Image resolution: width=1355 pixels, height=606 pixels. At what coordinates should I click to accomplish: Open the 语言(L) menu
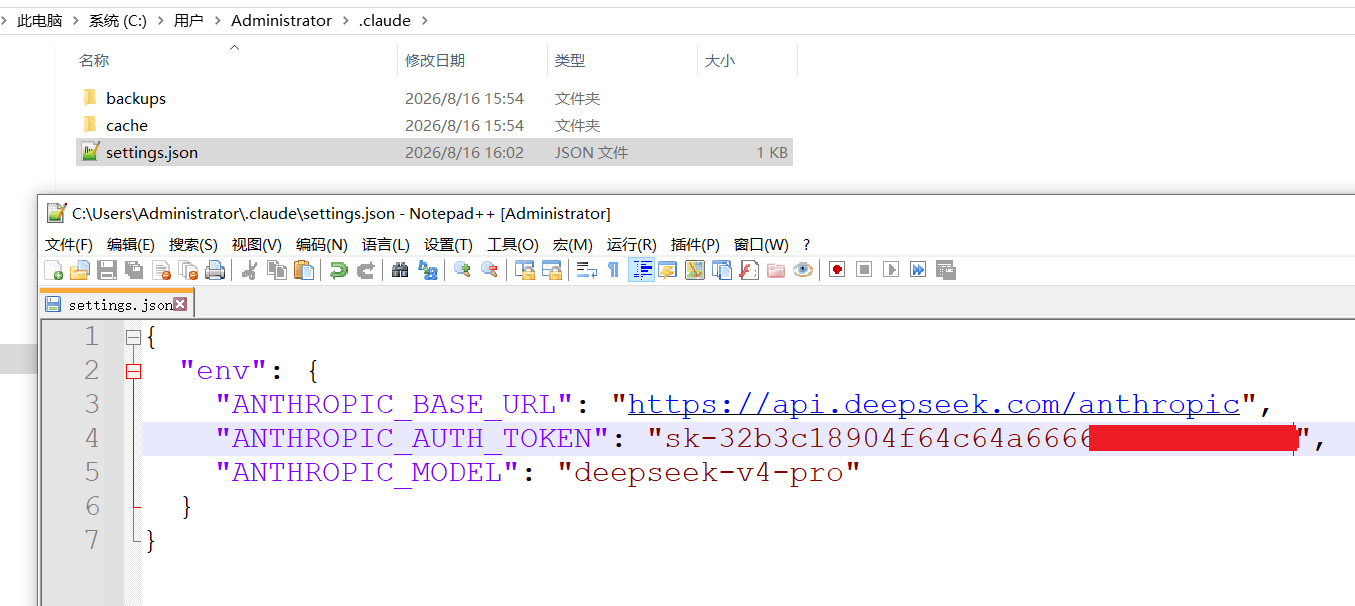(386, 244)
